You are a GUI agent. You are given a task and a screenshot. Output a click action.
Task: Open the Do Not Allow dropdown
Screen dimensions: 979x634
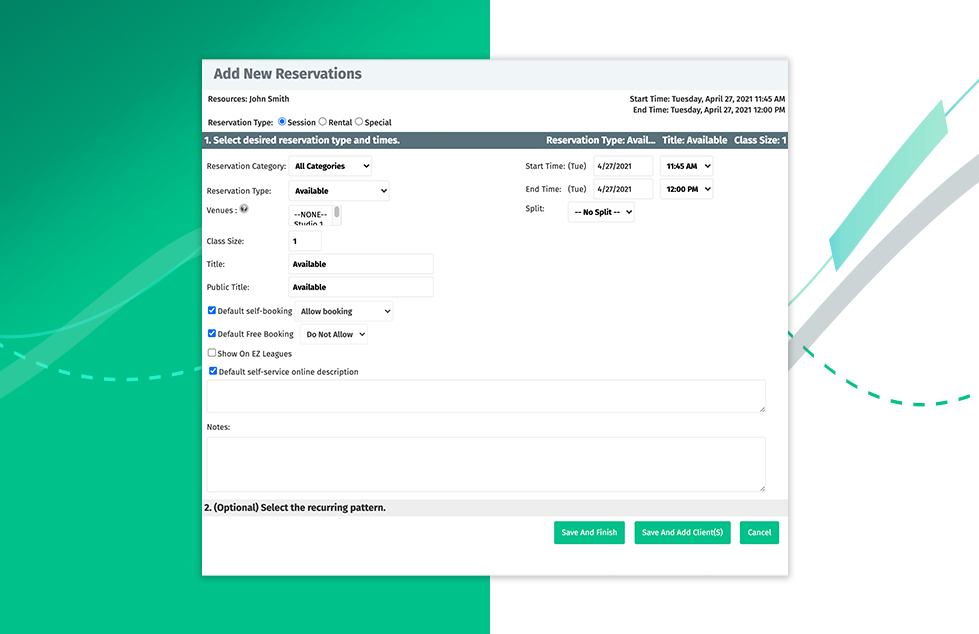click(x=333, y=334)
